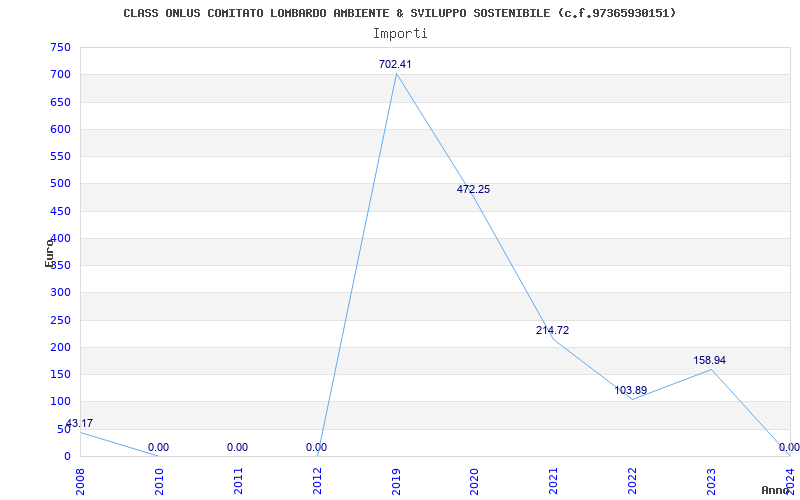The width and height of the screenshot is (800, 500).
Task: Click the 350 tick label on y-axis
Action: pos(60,265)
